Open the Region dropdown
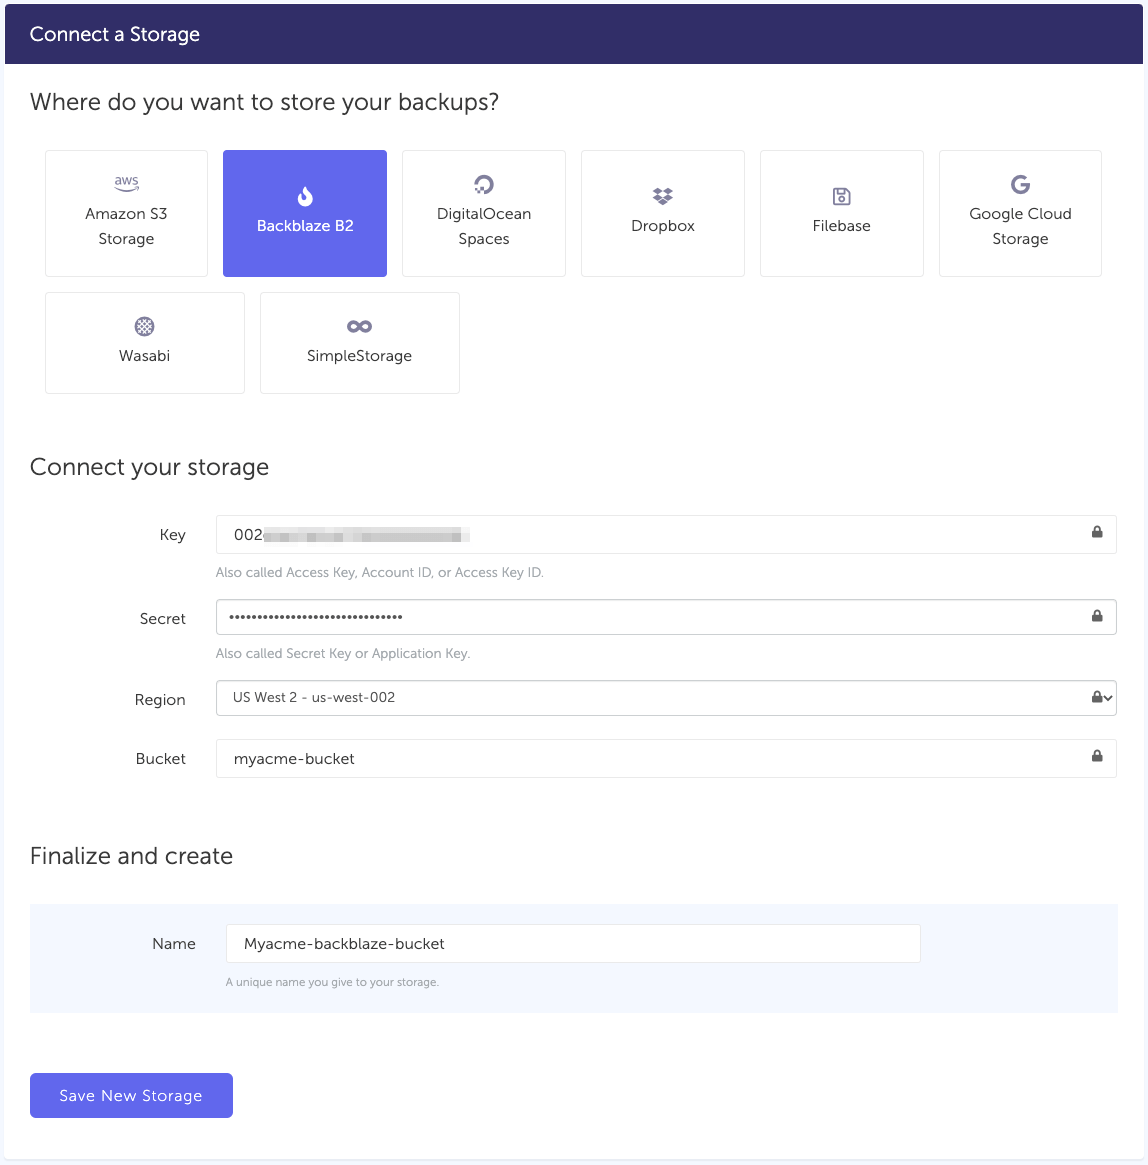The image size is (1148, 1165). click(x=650, y=698)
